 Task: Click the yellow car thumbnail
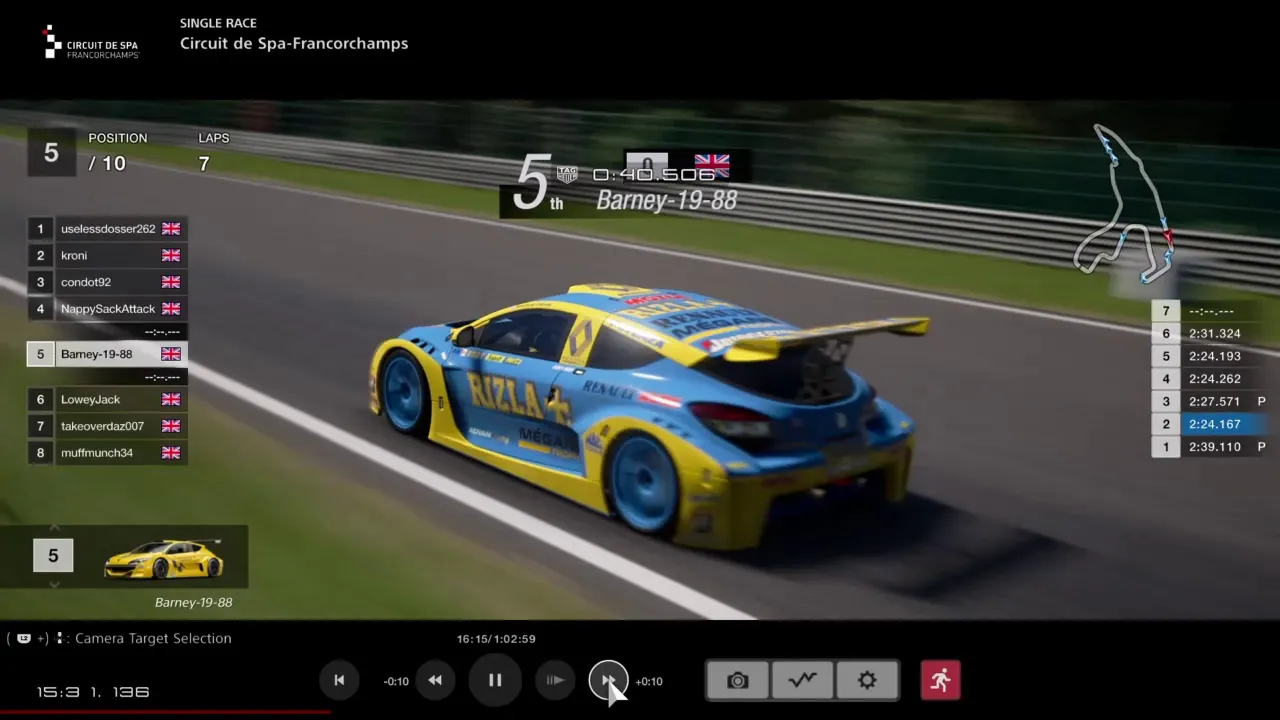164,558
